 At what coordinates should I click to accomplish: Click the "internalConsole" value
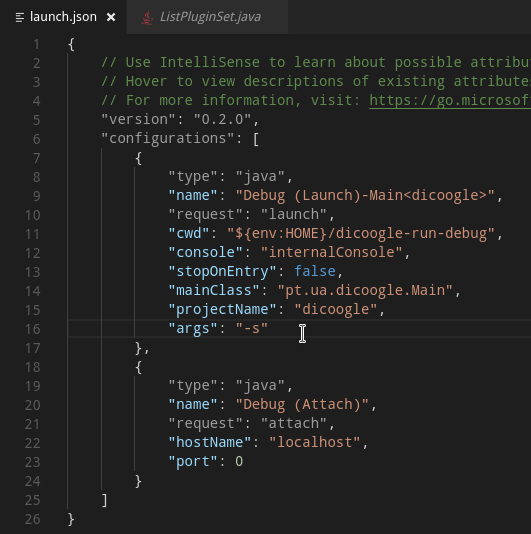point(332,253)
